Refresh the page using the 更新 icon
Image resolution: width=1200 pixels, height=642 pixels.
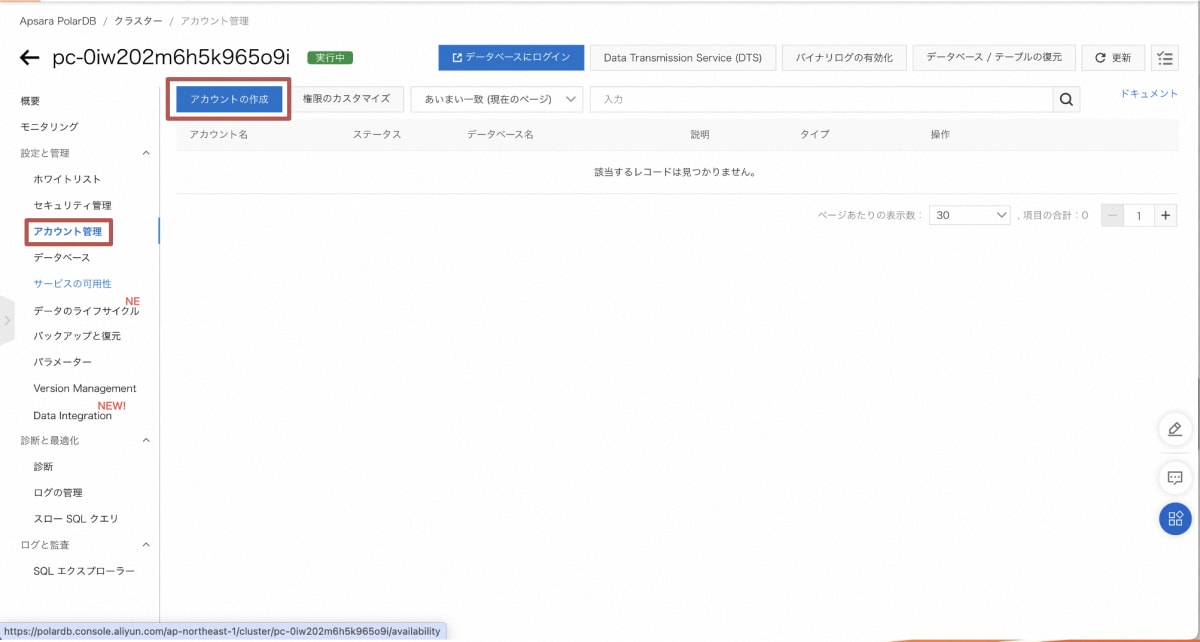pyautogui.click(x=1113, y=57)
